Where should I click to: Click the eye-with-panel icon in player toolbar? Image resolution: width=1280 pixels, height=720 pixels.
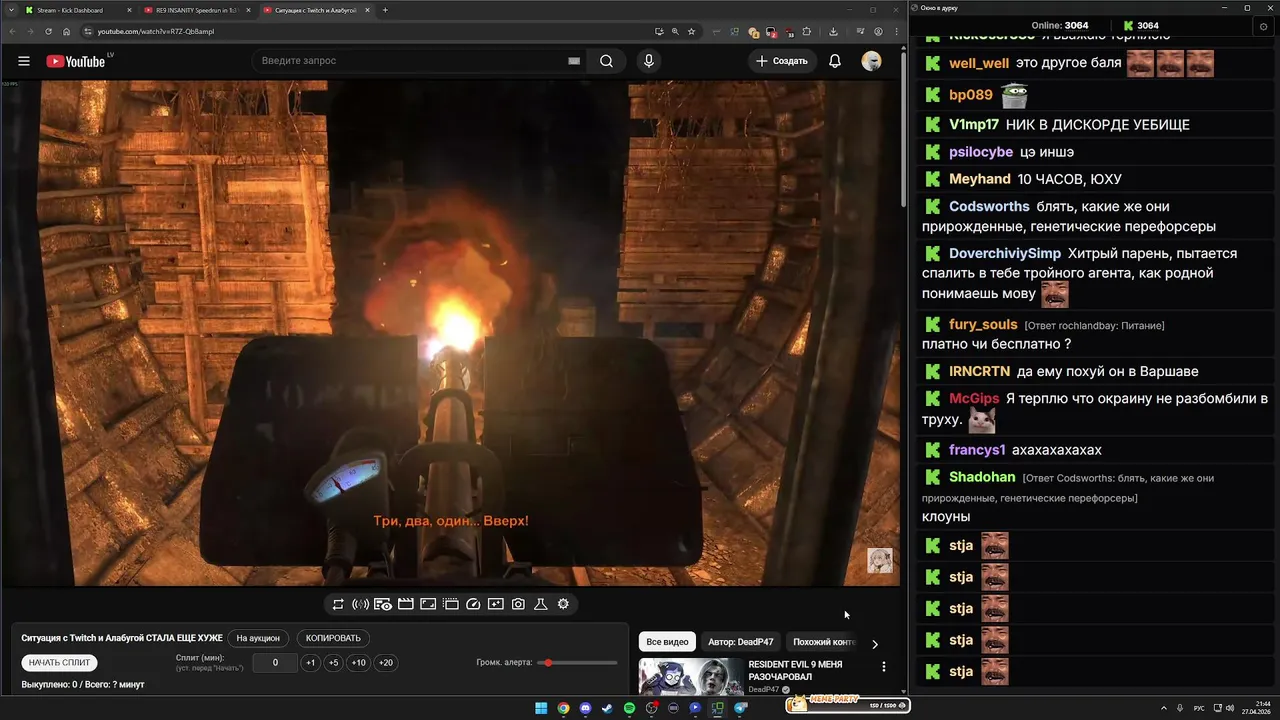tap(383, 604)
